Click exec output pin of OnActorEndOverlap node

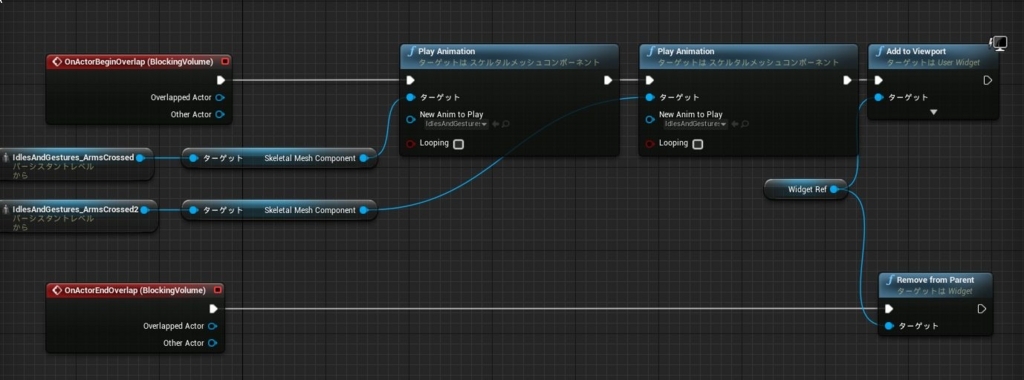(x=213, y=309)
